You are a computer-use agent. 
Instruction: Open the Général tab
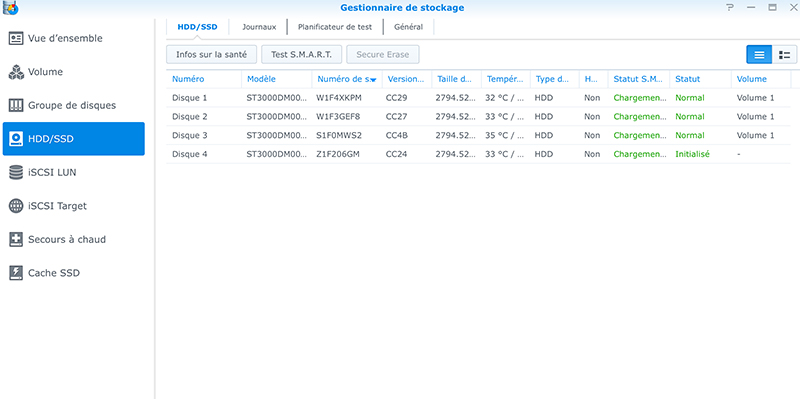tap(409, 27)
